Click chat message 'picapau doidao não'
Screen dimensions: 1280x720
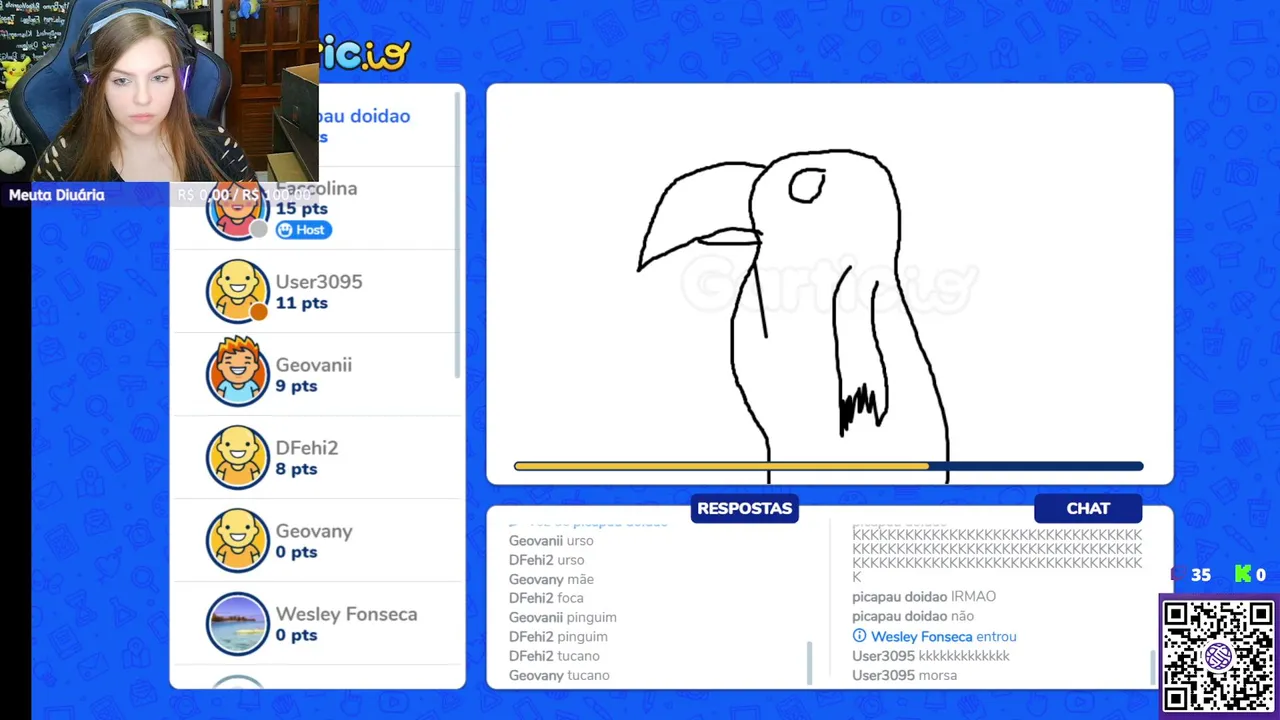(x=913, y=617)
